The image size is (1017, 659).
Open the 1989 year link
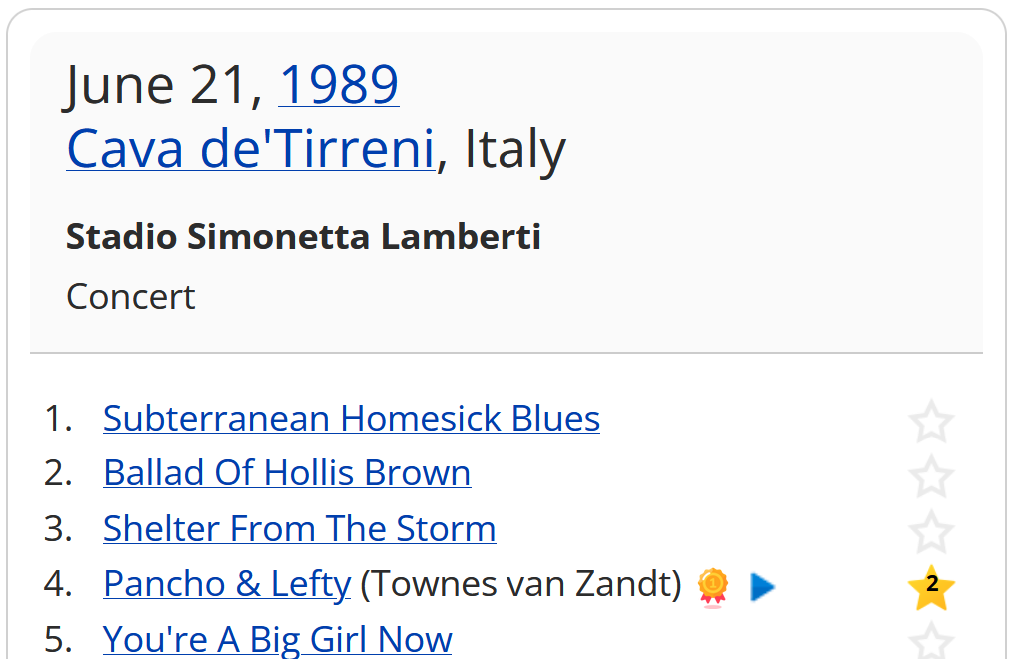pyautogui.click(x=338, y=84)
